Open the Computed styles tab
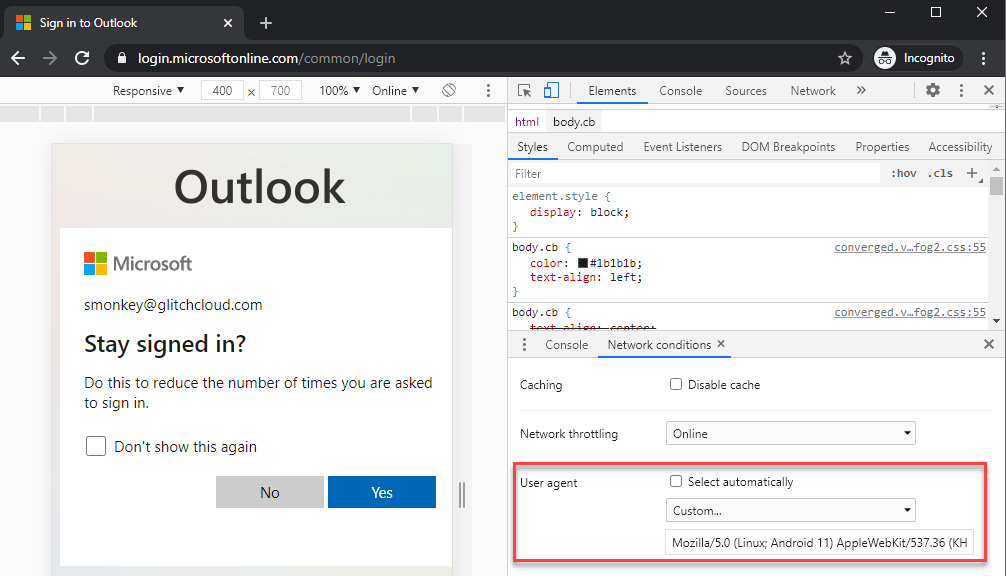 (x=595, y=147)
